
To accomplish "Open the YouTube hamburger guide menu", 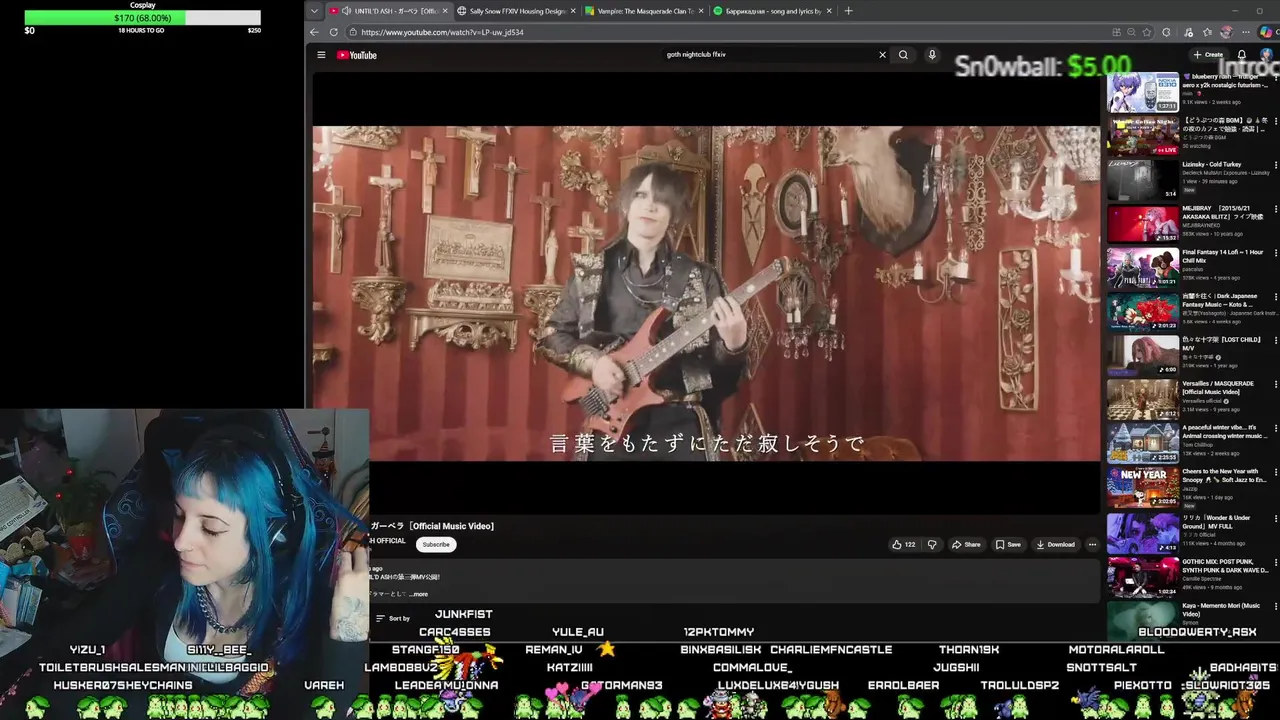I will (321, 55).
